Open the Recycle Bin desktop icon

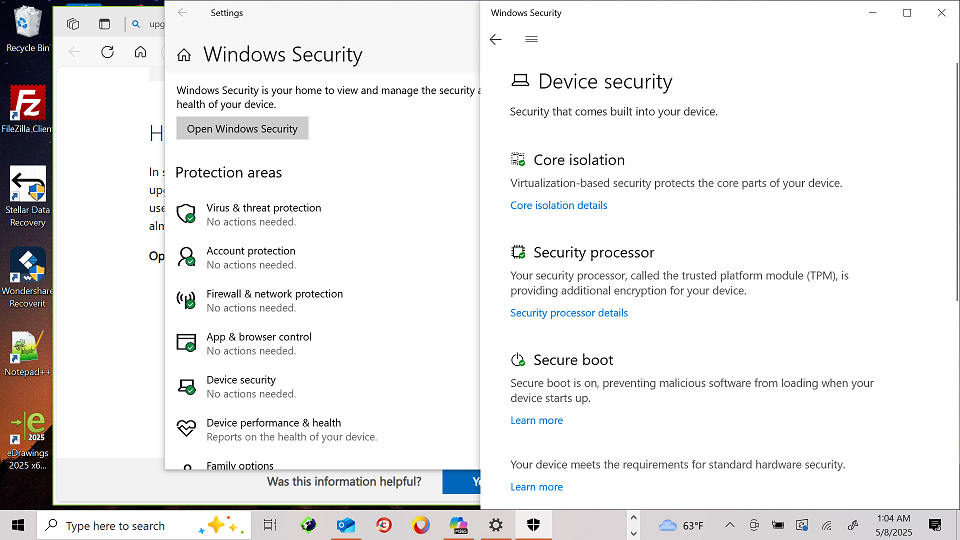coord(27,28)
